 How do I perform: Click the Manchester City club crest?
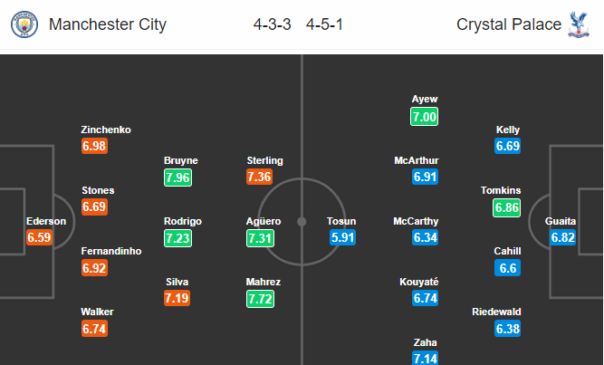click(x=24, y=24)
